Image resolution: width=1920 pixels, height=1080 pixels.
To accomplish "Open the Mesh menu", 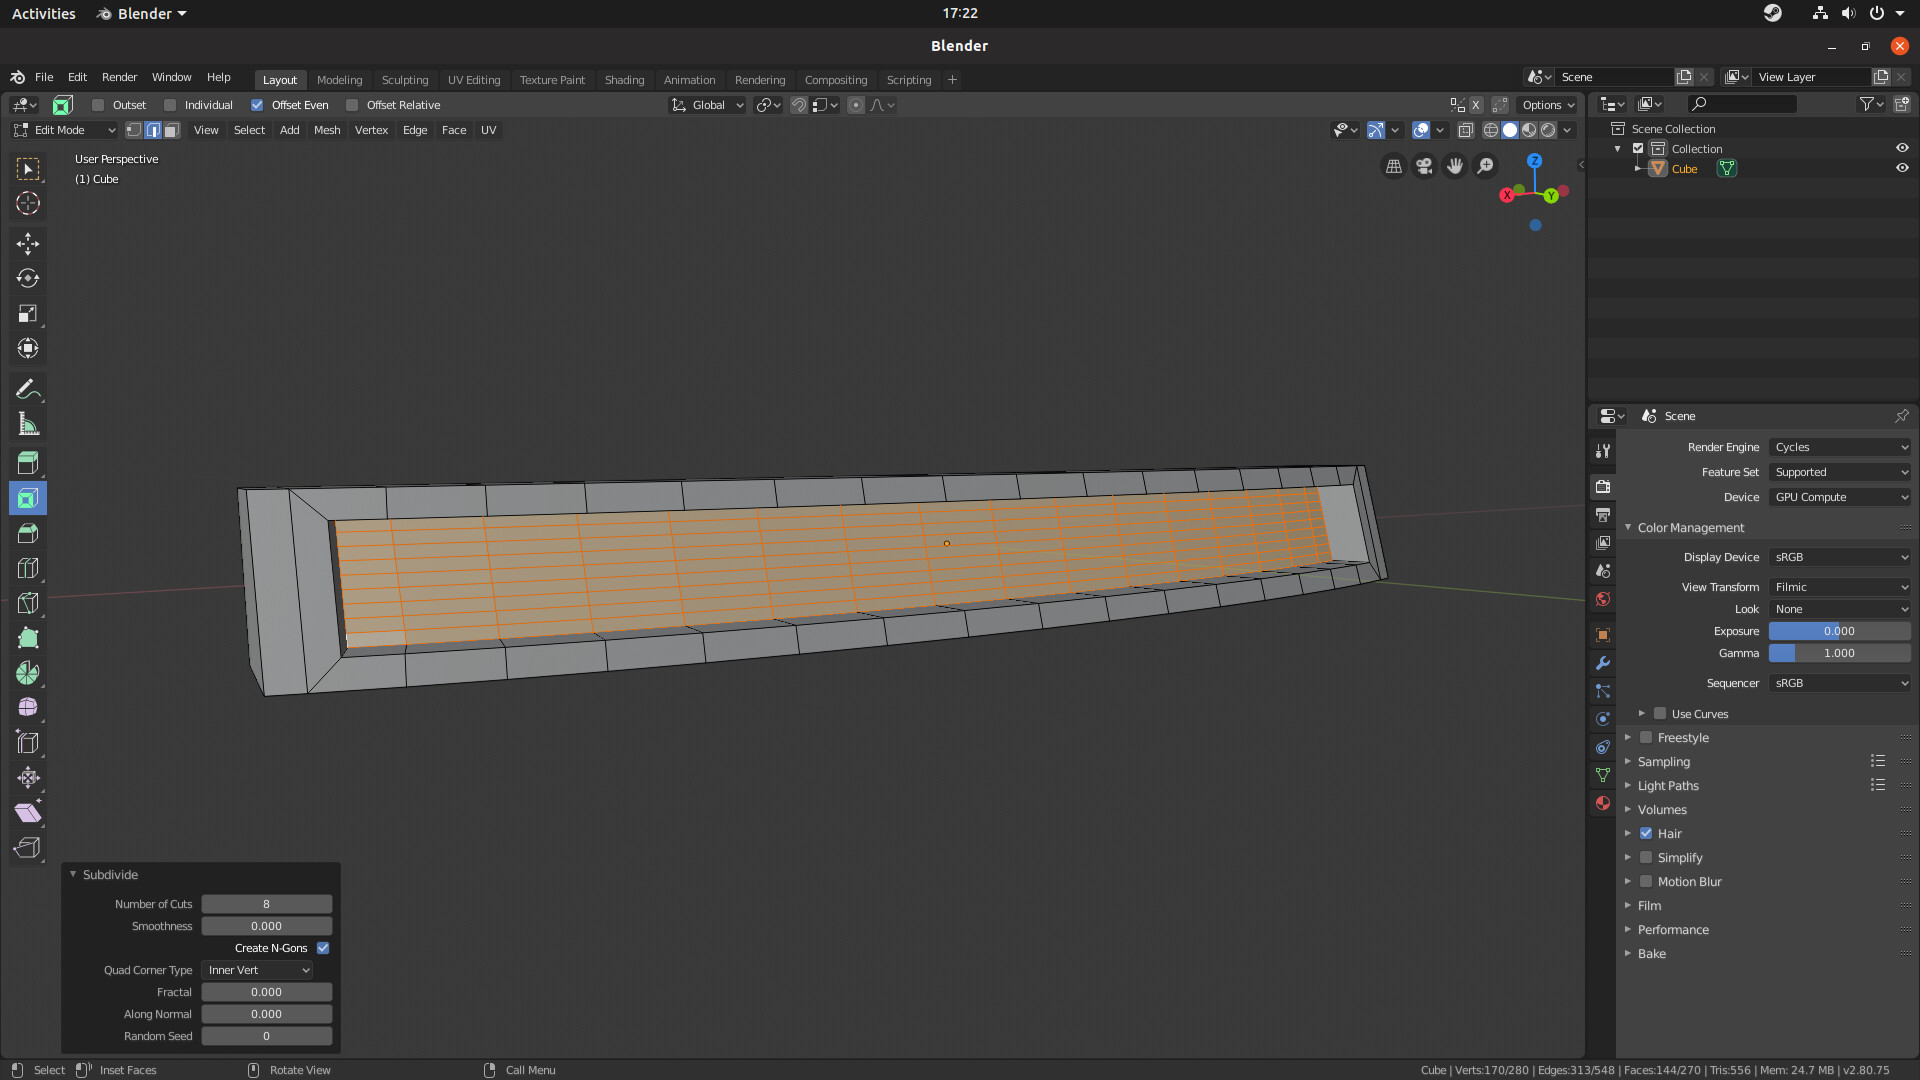I will click(x=327, y=130).
